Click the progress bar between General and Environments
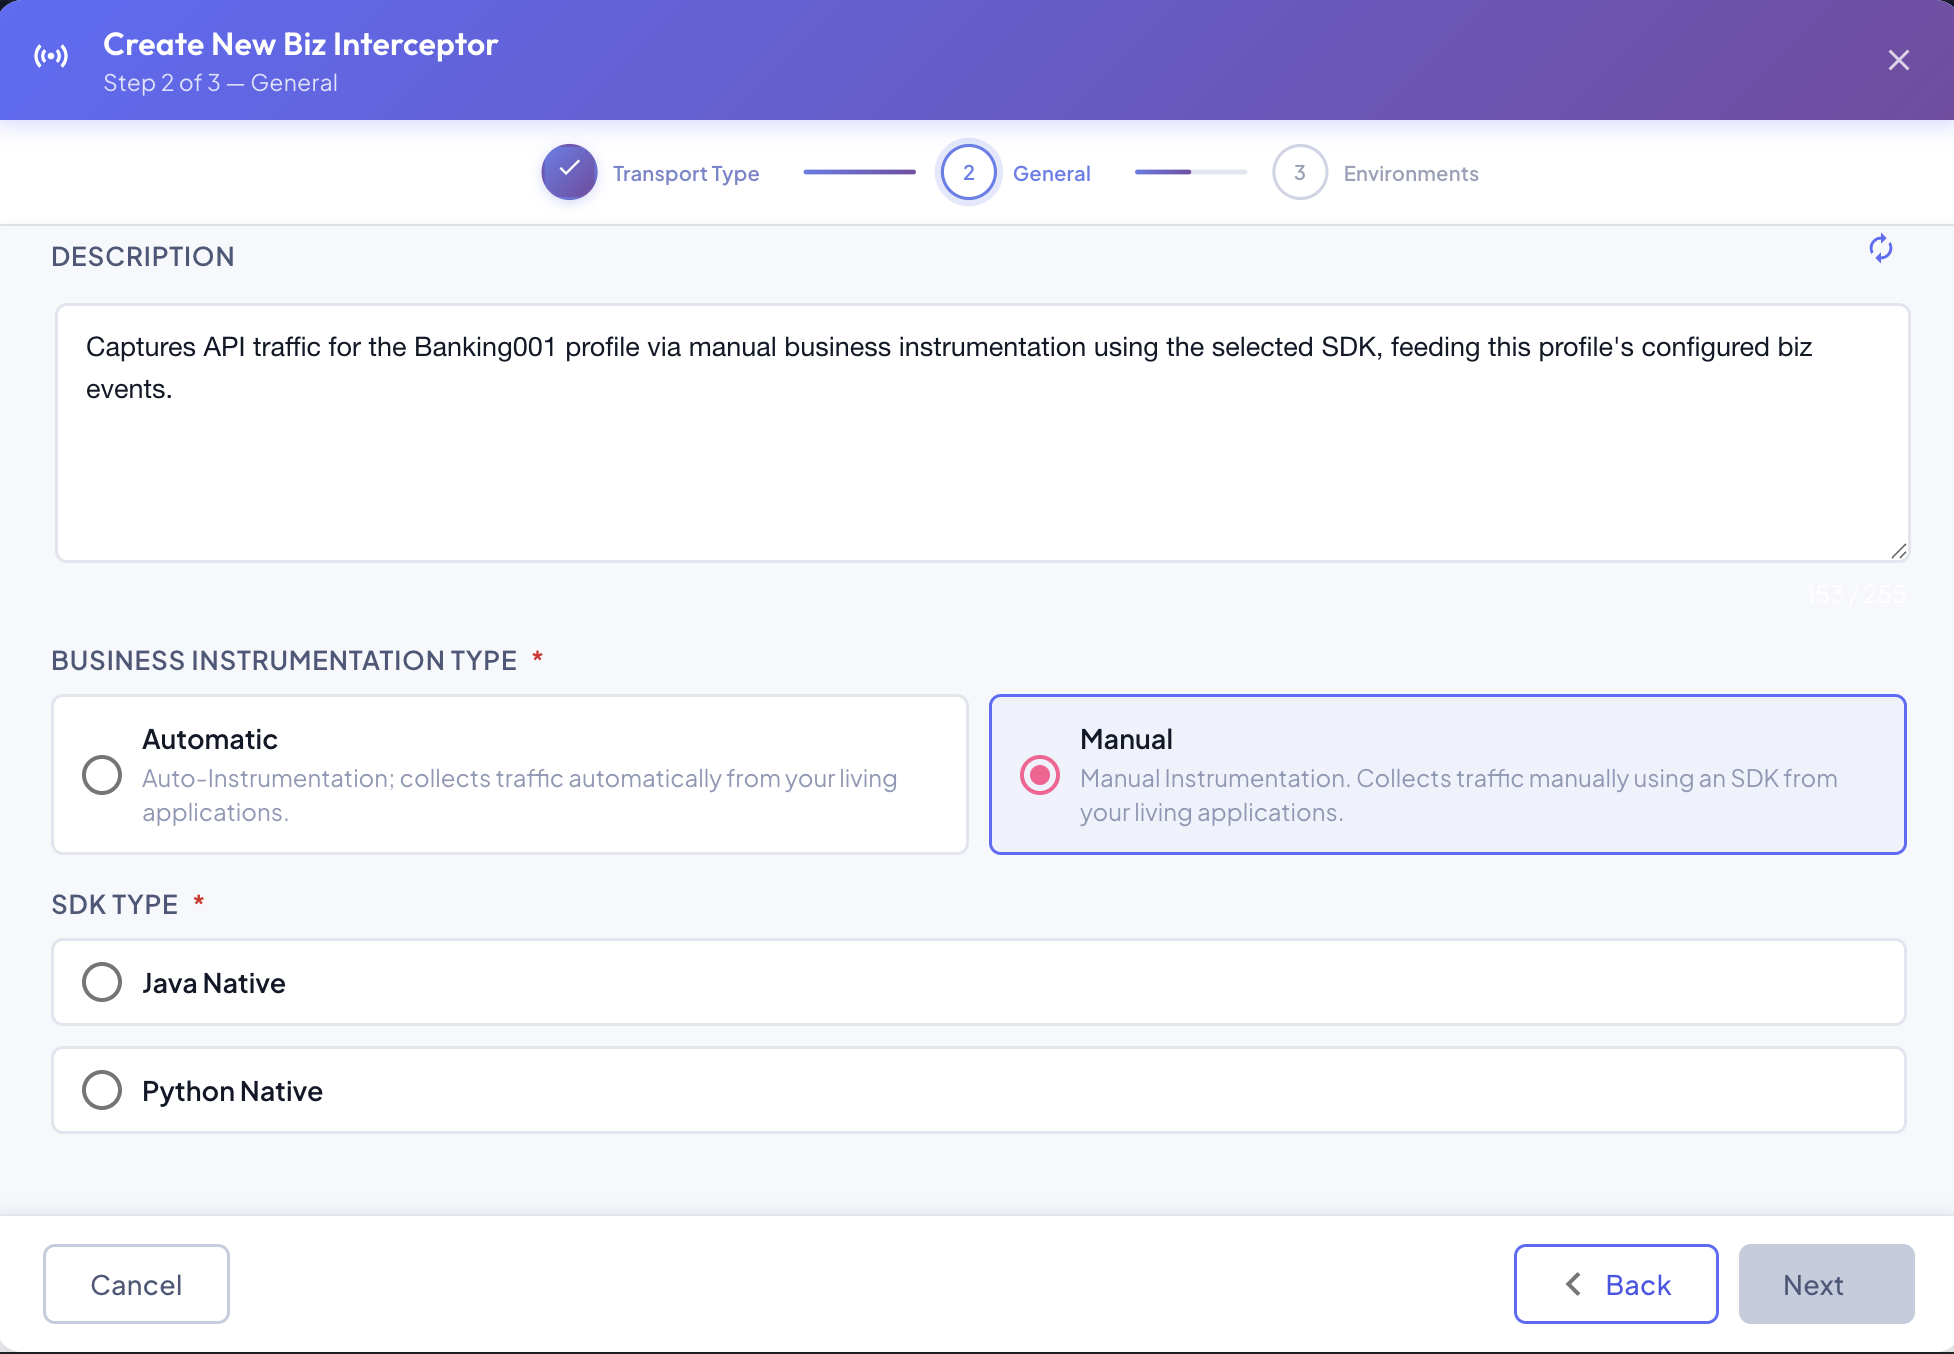Screen dimensions: 1954x1354 click(1190, 172)
